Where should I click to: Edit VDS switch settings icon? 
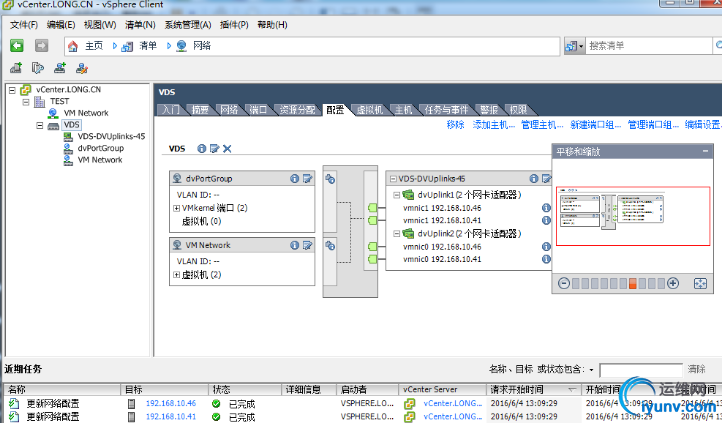click(x=214, y=149)
